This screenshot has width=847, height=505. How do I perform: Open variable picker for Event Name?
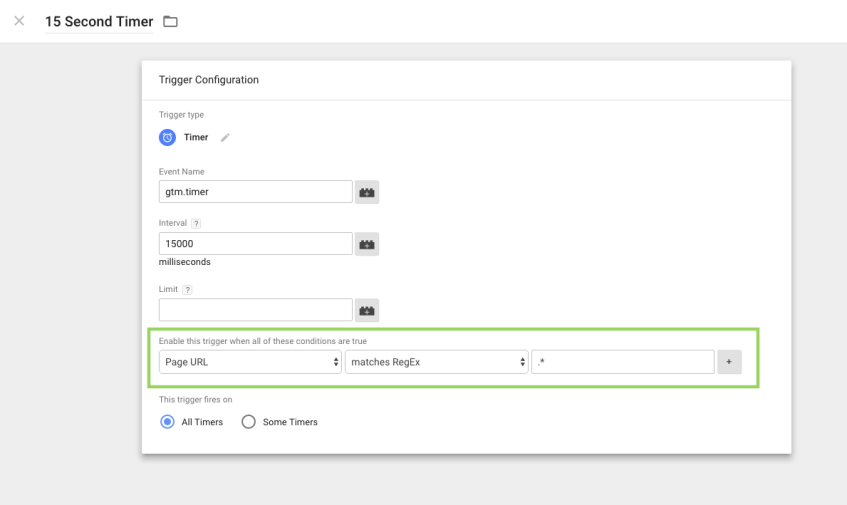coord(367,192)
